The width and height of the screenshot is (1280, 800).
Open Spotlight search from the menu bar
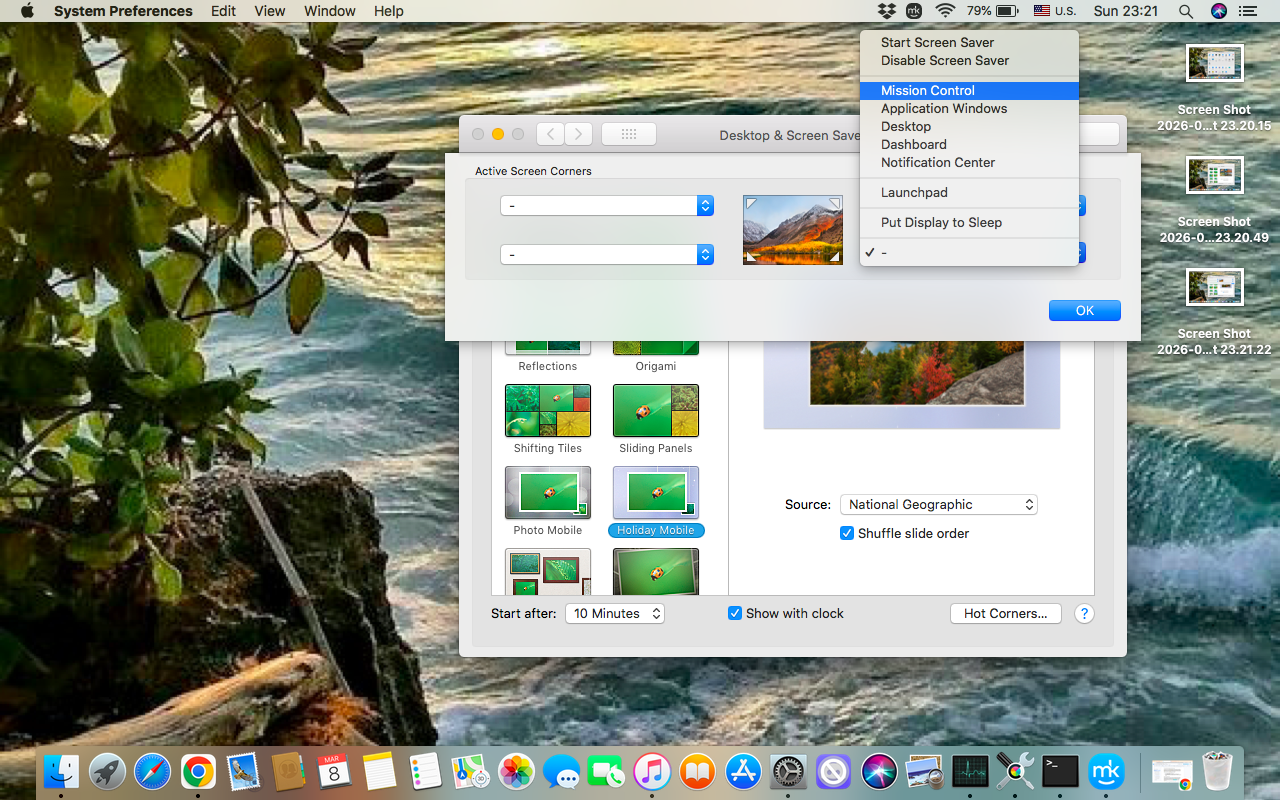click(x=1185, y=11)
